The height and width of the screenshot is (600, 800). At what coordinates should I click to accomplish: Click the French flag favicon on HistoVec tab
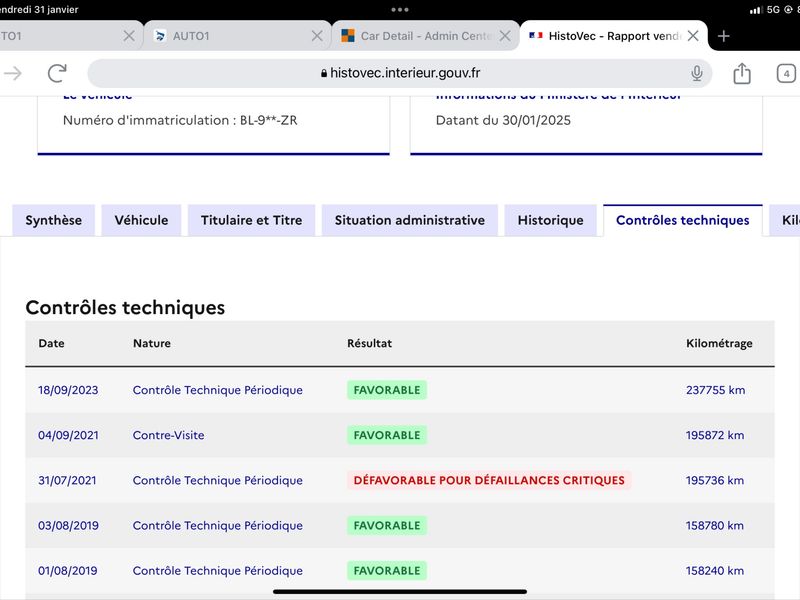[x=536, y=36]
